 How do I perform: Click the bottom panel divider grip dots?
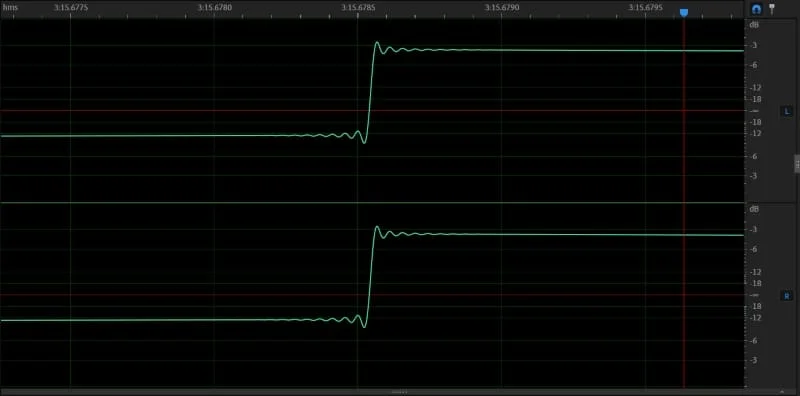399,392
